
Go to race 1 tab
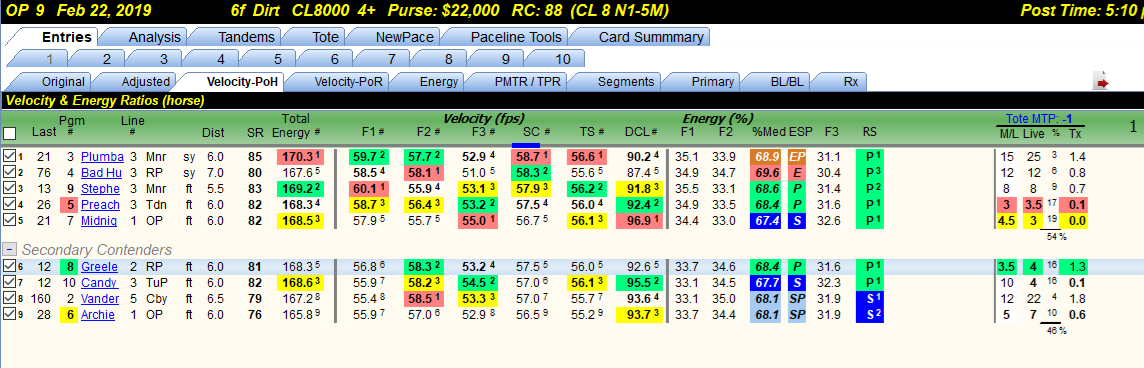point(50,59)
